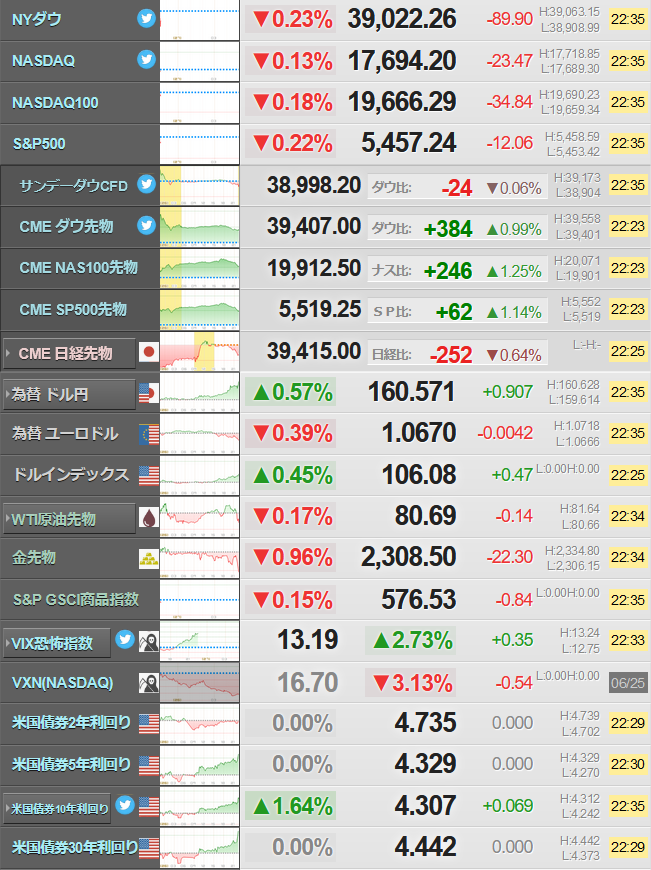The width and height of the screenshot is (651, 870).
Task: Expand the VIX恐怖指数 button
Action: click(57, 643)
